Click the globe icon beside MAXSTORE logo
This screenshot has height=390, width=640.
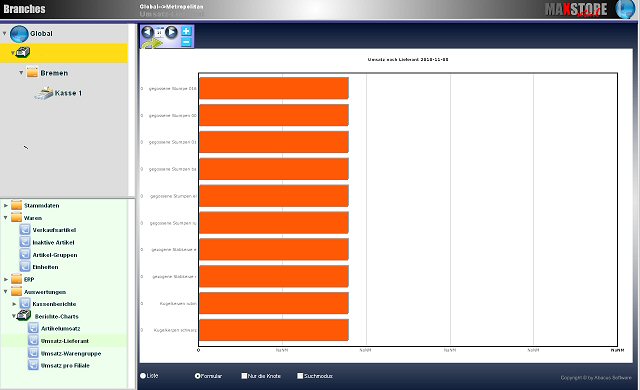tap(625, 9)
